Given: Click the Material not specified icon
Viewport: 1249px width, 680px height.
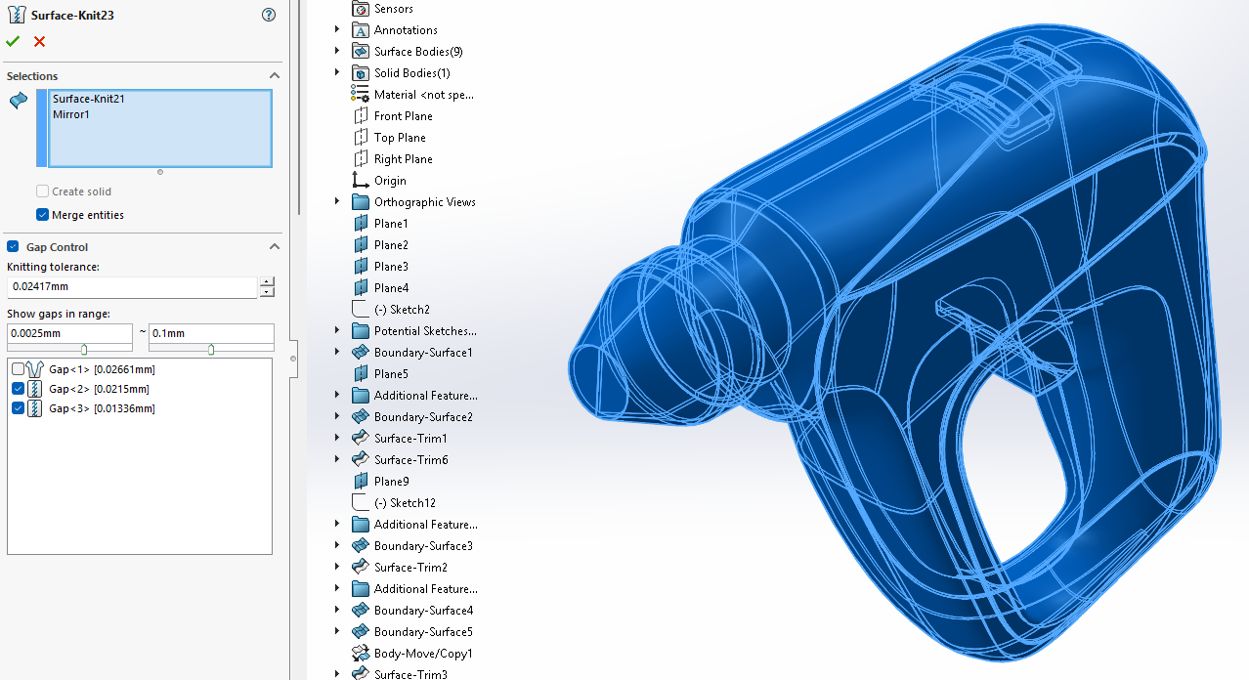Looking at the screenshot, I should pyautogui.click(x=361, y=94).
